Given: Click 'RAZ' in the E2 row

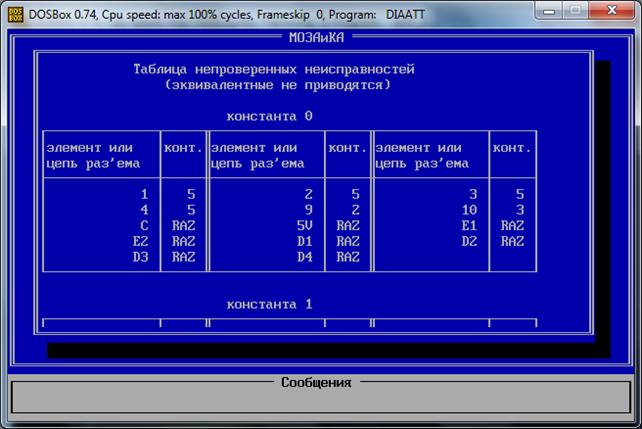Looking at the screenshot, I should [x=183, y=241].
